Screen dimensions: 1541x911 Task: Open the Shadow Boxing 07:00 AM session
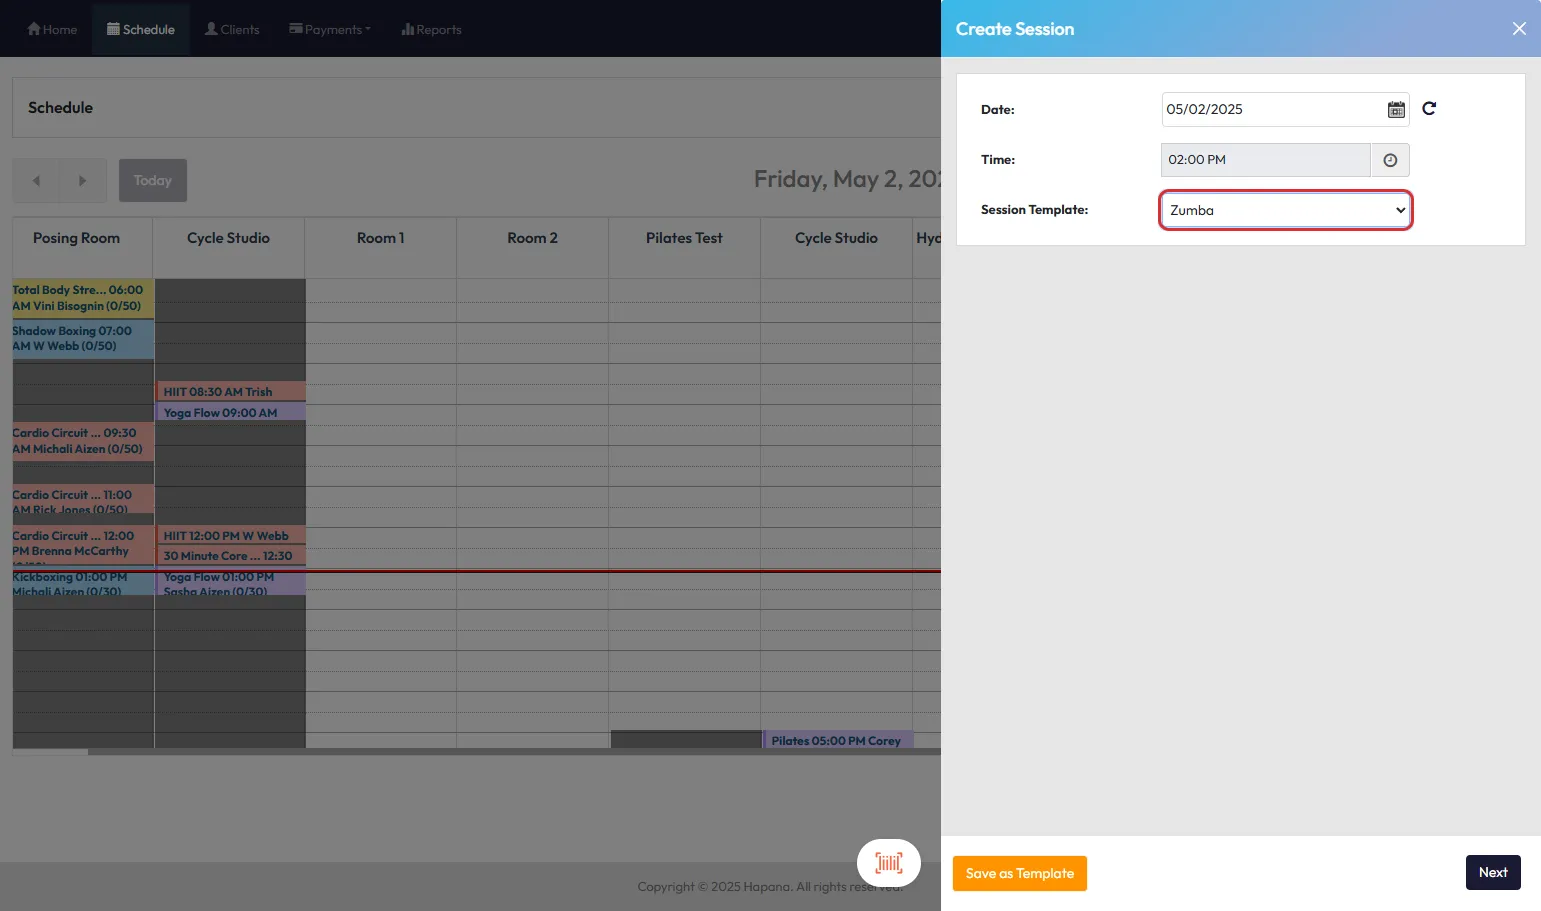click(x=82, y=339)
